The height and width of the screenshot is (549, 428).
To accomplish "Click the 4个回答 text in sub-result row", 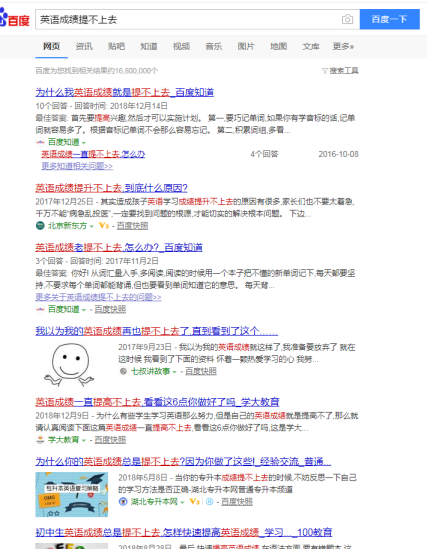I will tap(264, 154).
